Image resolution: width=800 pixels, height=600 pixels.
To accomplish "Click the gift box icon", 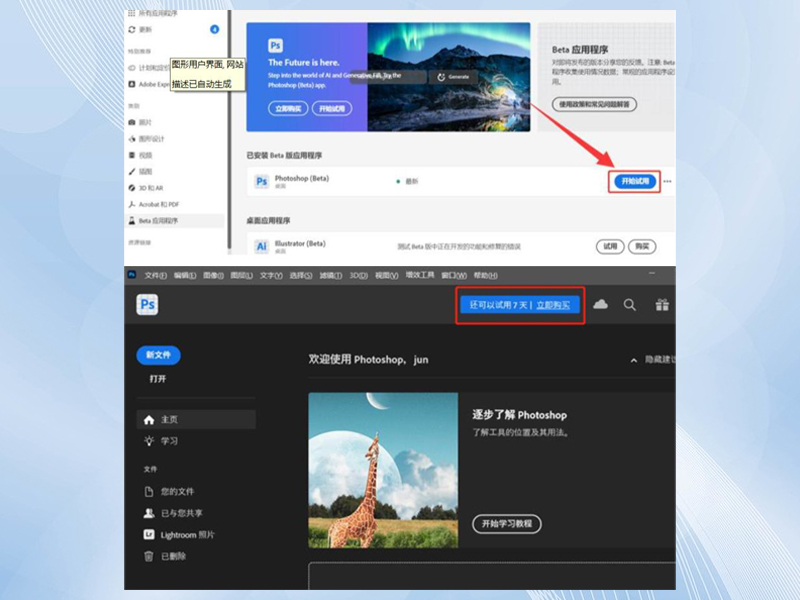I will pyautogui.click(x=661, y=305).
